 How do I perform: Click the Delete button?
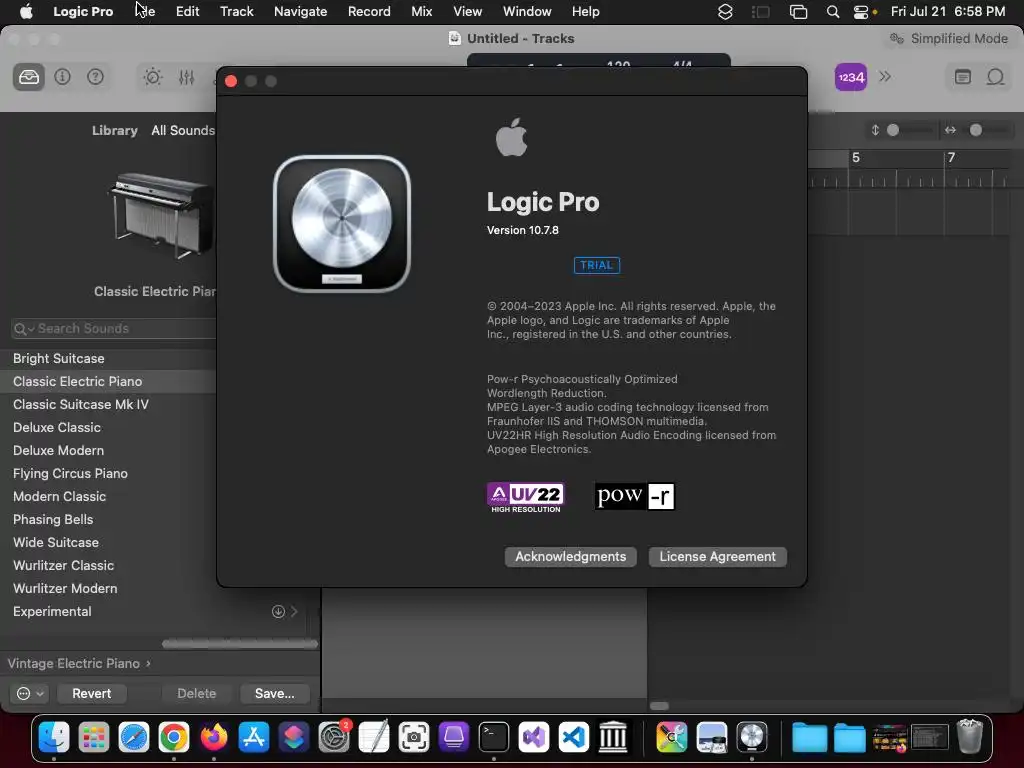pos(197,694)
